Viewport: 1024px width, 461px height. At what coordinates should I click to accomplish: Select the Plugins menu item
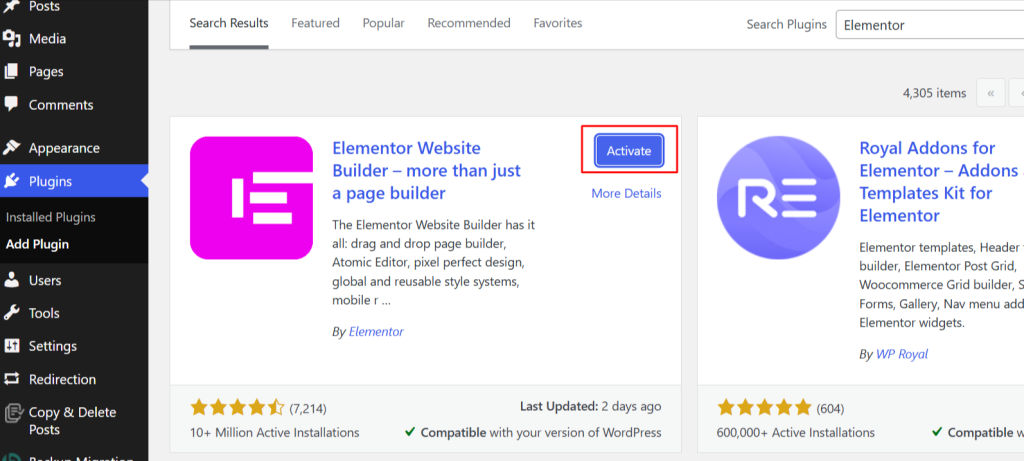[74, 181]
